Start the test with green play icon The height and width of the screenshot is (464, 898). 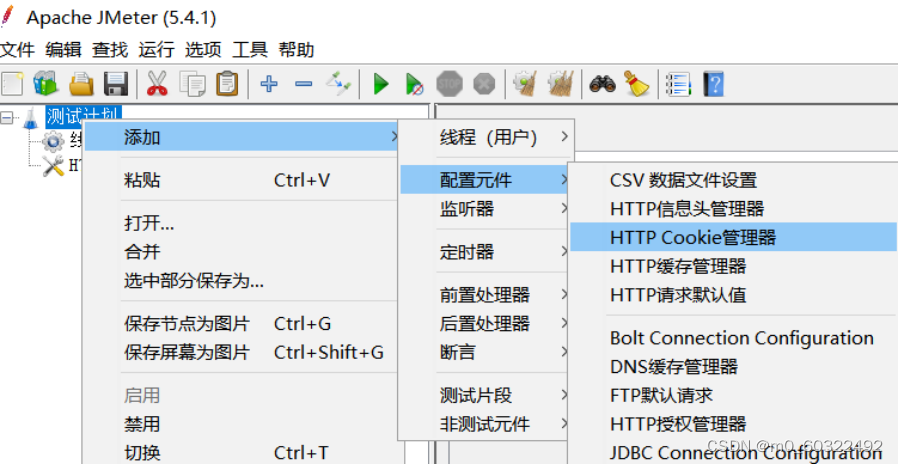380,84
